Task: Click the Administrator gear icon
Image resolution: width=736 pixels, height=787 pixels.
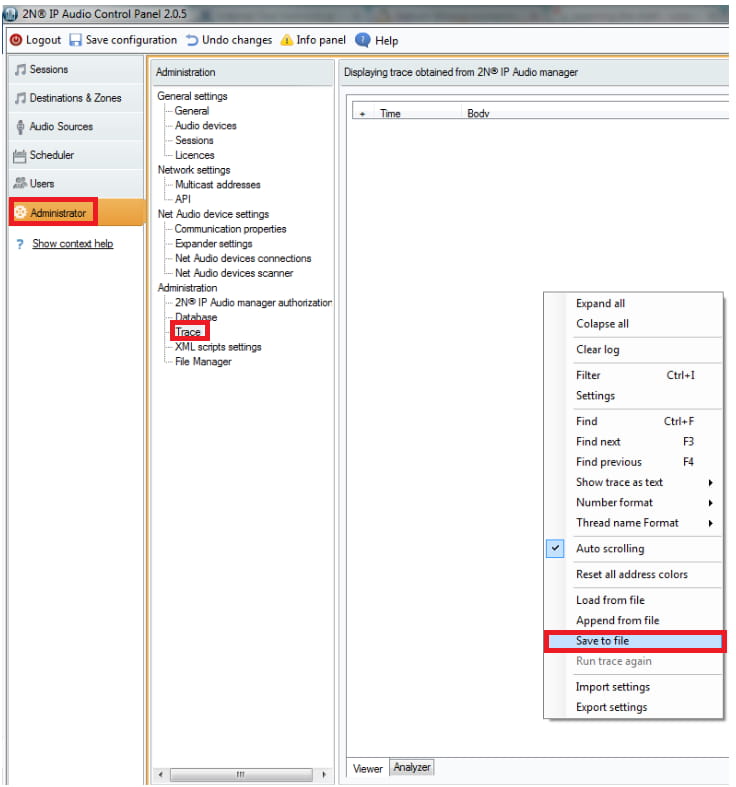Action: click(20, 212)
